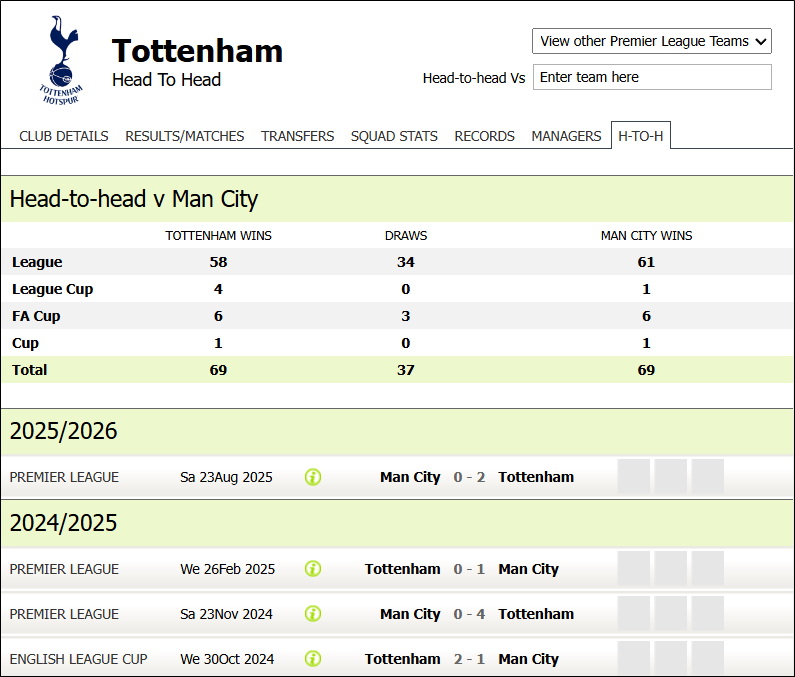Screen dimensions: 795x677
Task: Open match info for 30 Oct 2024
Action: [x=313, y=659]
